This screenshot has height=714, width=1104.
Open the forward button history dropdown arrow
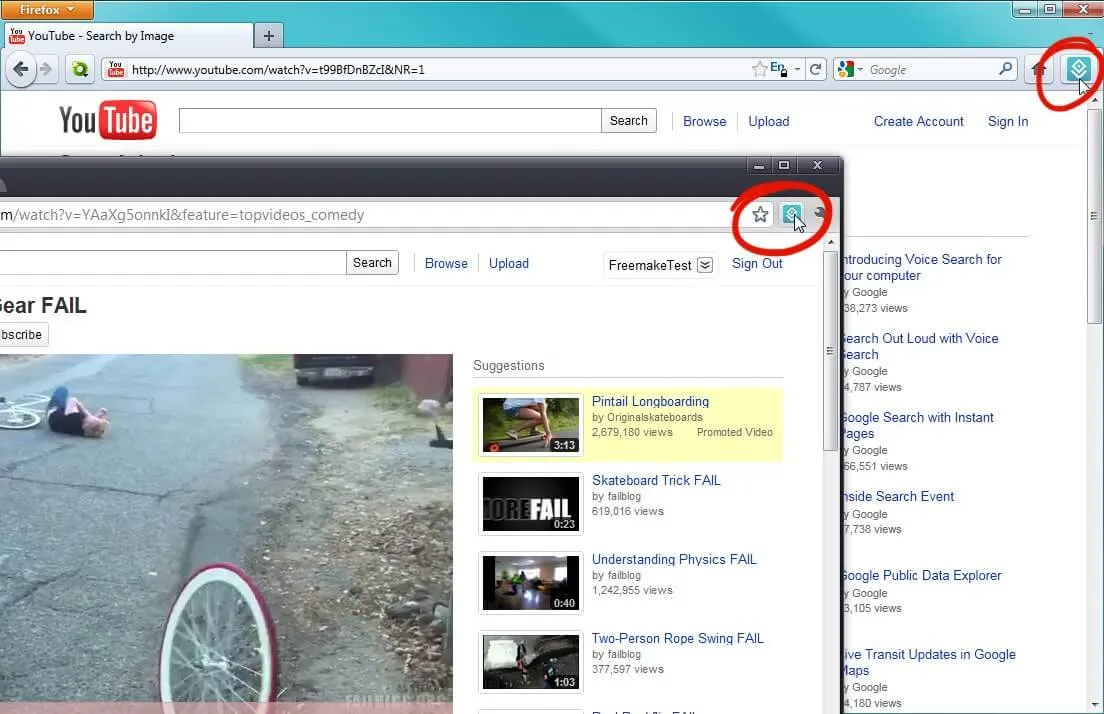coord(47,69)
